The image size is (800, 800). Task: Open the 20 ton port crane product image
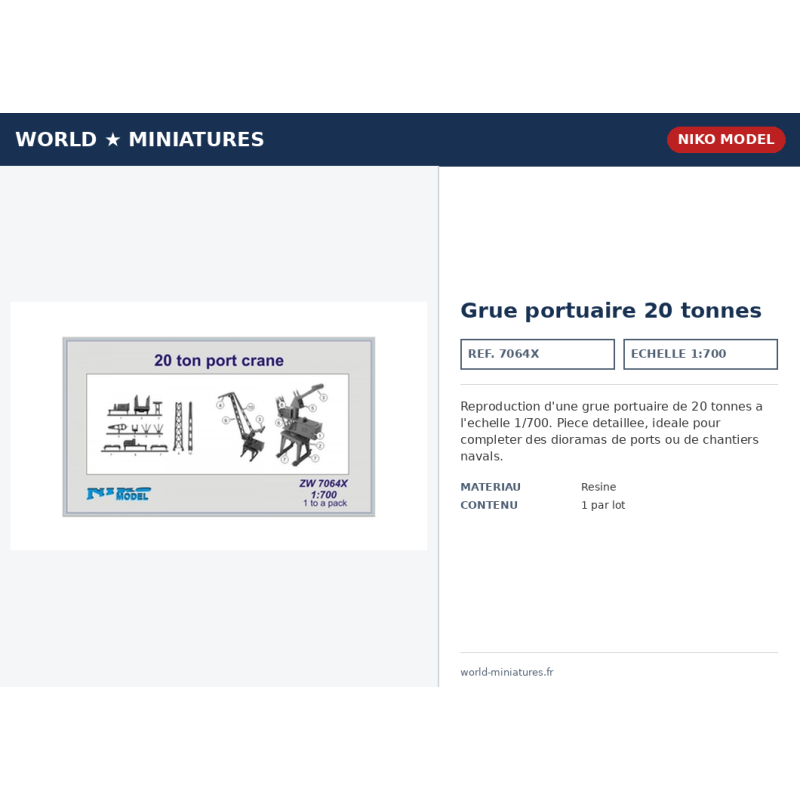219,427
